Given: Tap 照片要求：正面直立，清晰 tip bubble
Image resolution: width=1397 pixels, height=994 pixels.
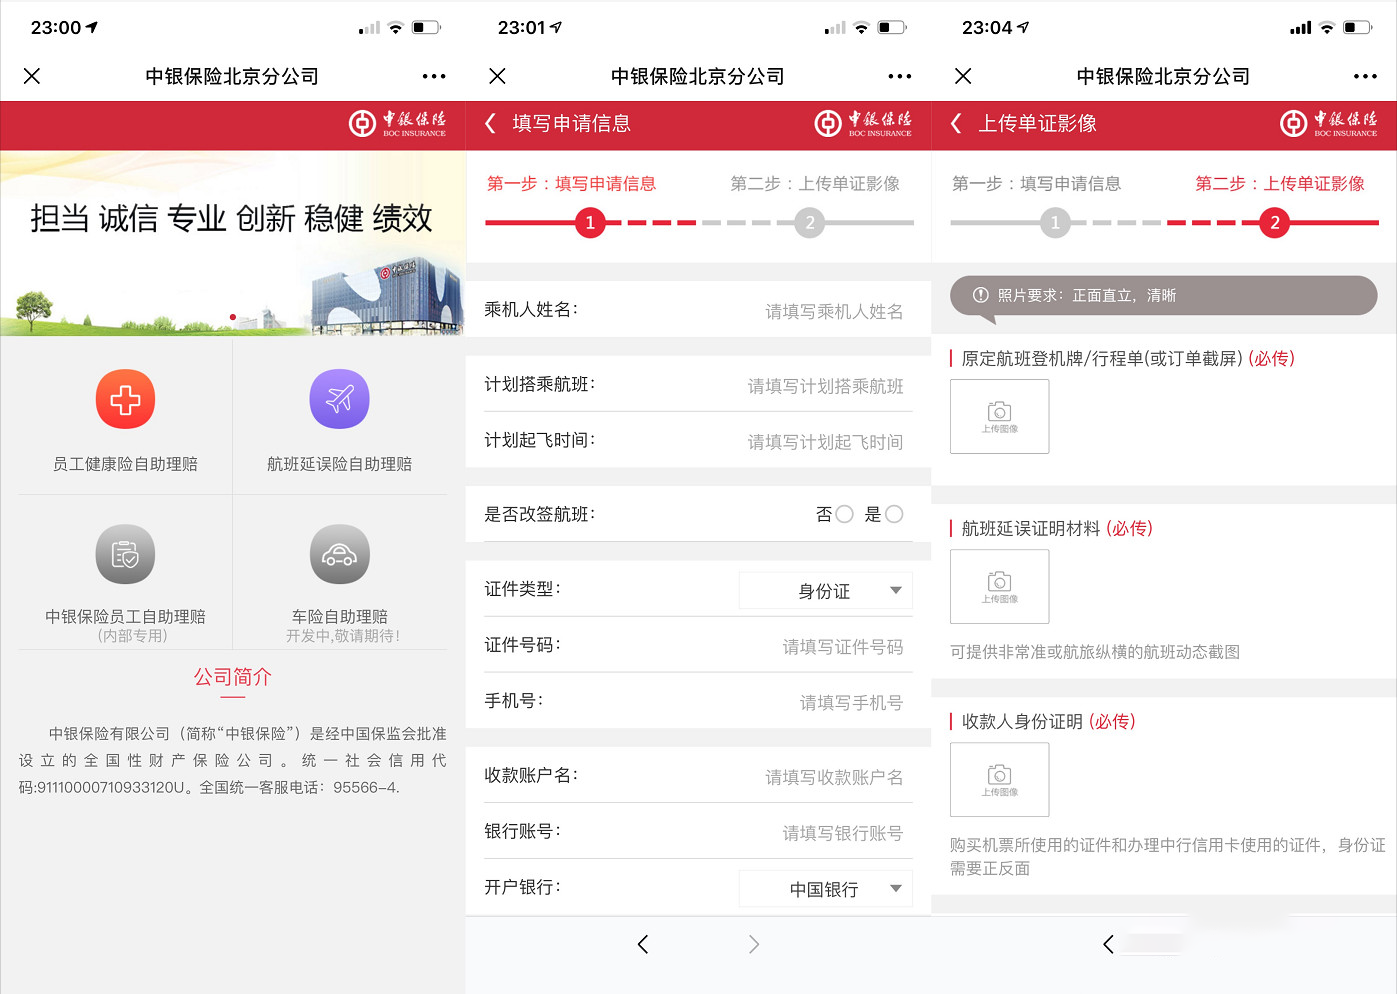Looking at the screenshot, I should point(1163,296).
